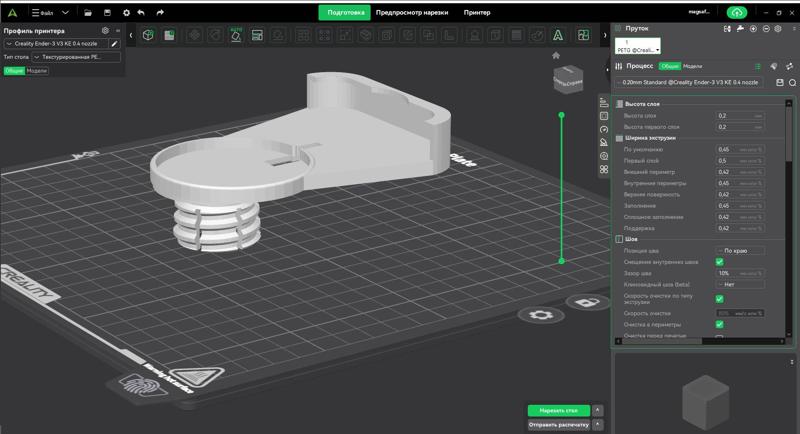Screen dimensions: 800x434
Task: Edit printer preset with pencil icon
Action: [x=114, y=44]
